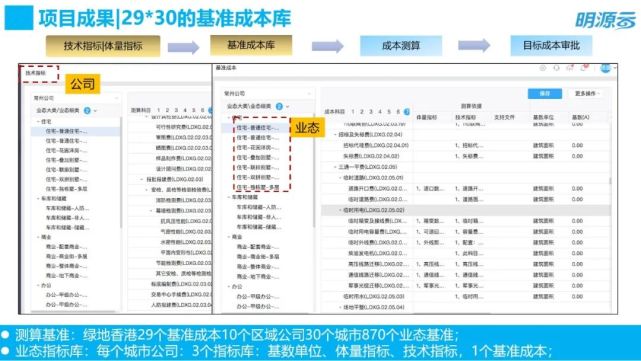The image size is (641, 361).
Task: Collapse the 临时道路 tree row
Action: (340, 178)
